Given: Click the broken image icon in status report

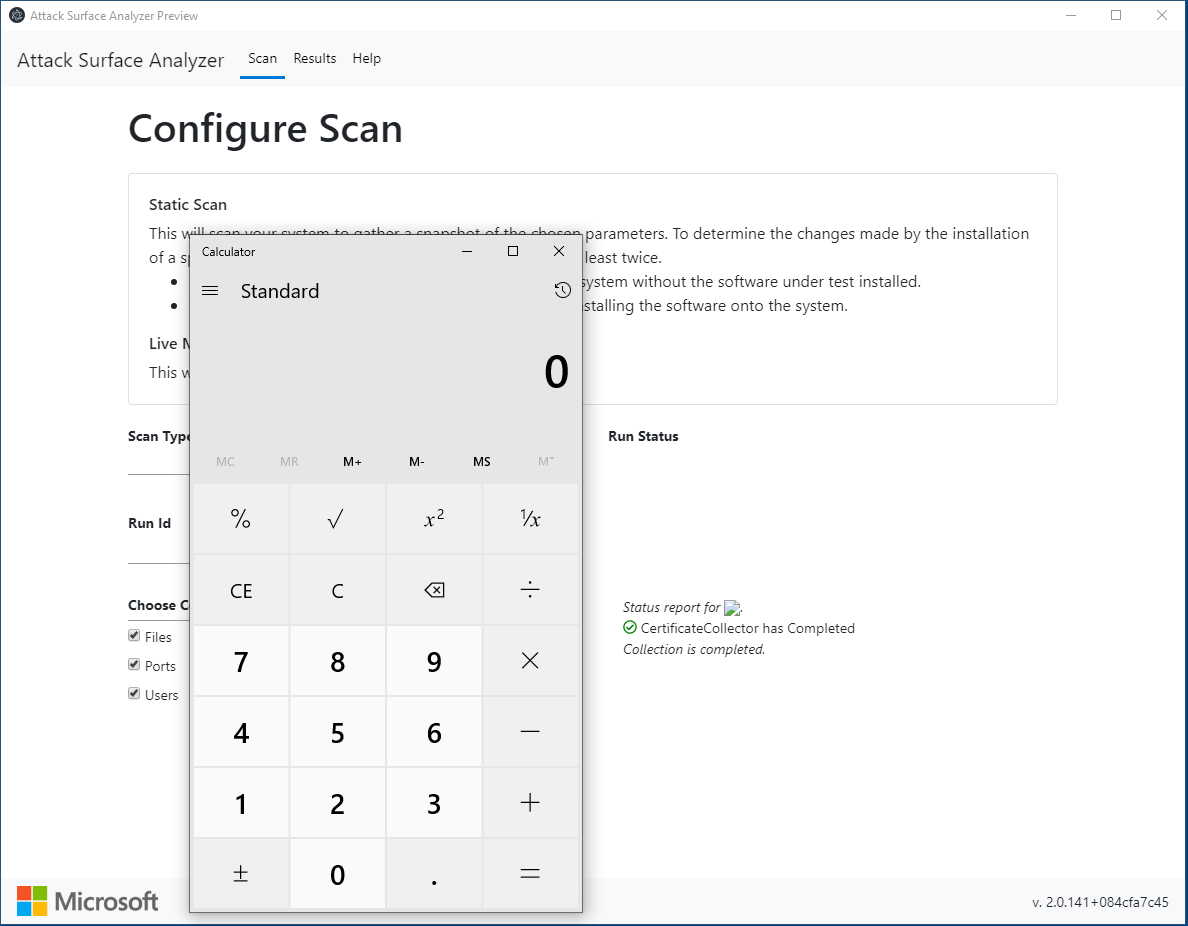Looking at the screenshot, I should pos(732,608).
